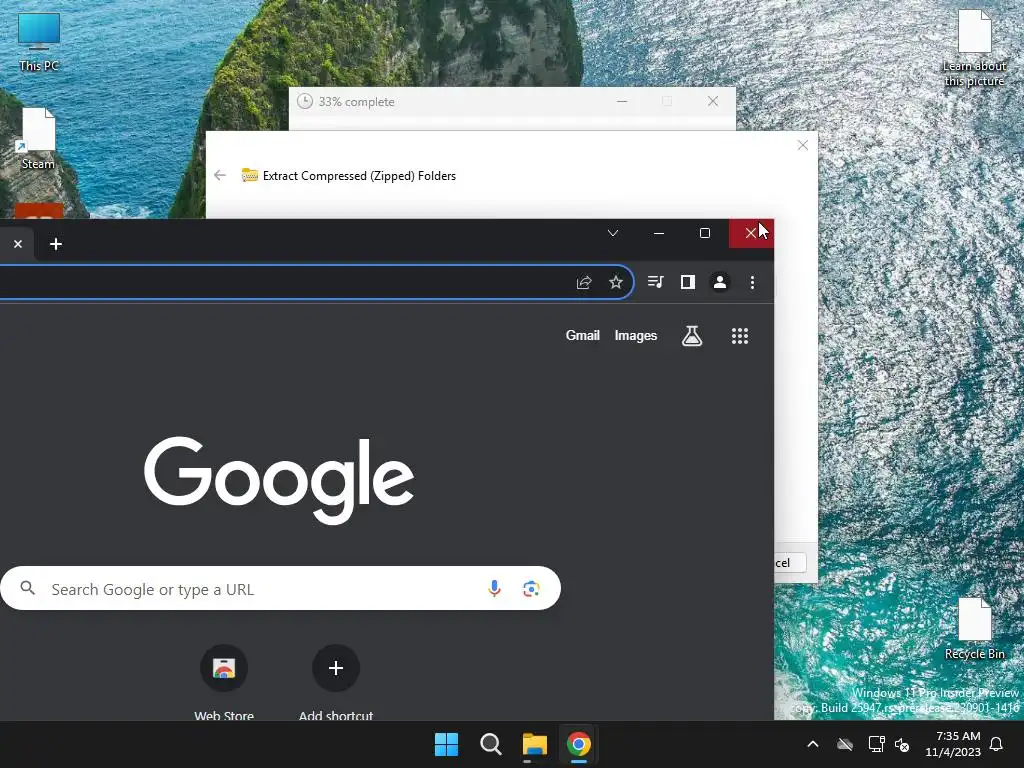This screenshot has height=768, width=1024.
Task: Select the Steam desktop shortcut
Action: pyautogui.click(x=39, y=139)
